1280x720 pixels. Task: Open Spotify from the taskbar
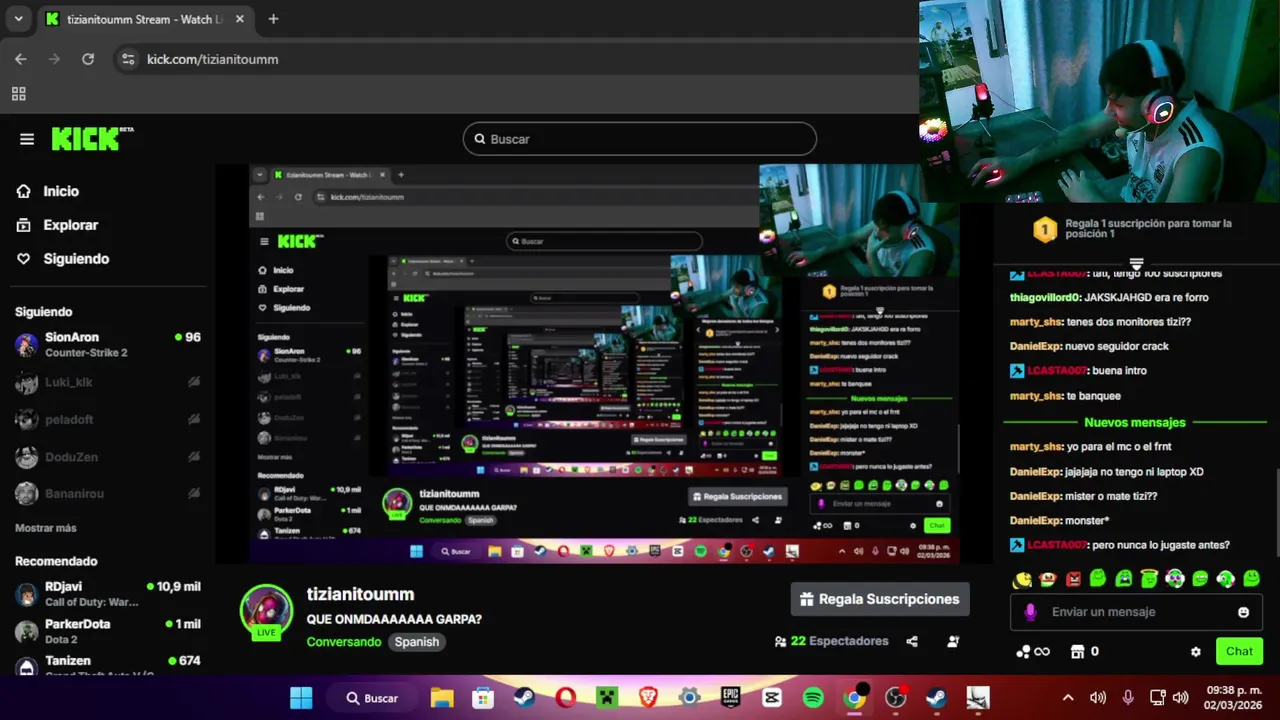point(813,698)
